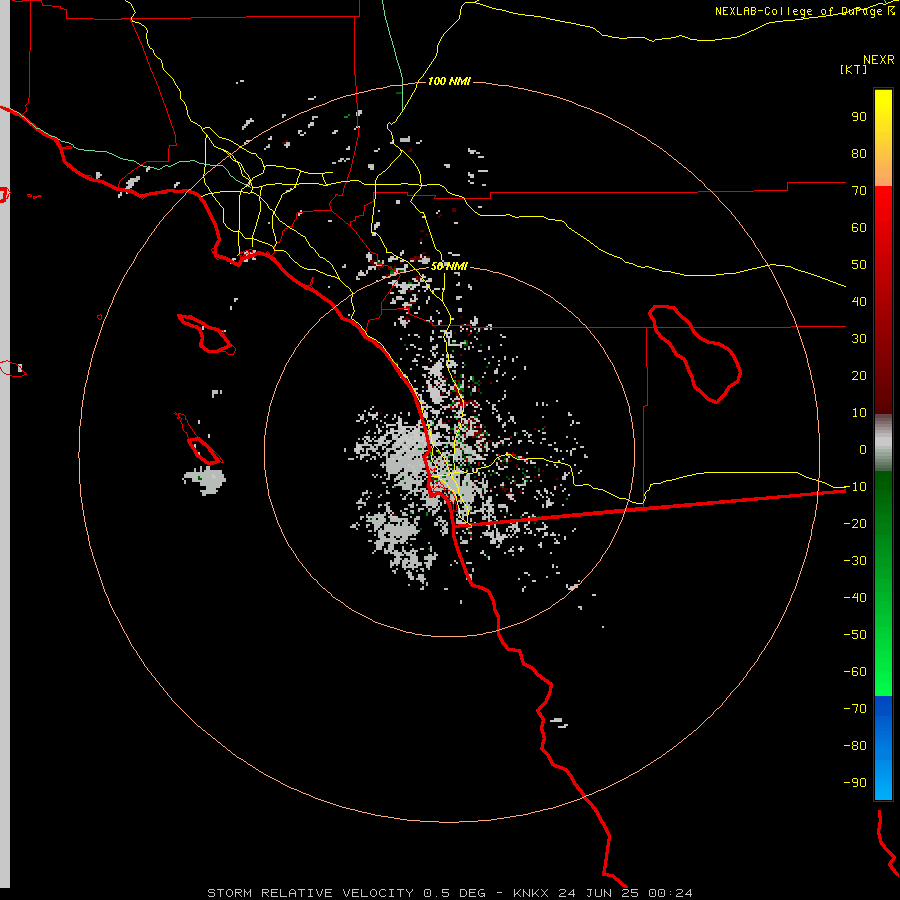The height and width of the screenshot is (900, 900).
Task: Click the "90" value on the velocity scale
Action: [x=859, y=117]
